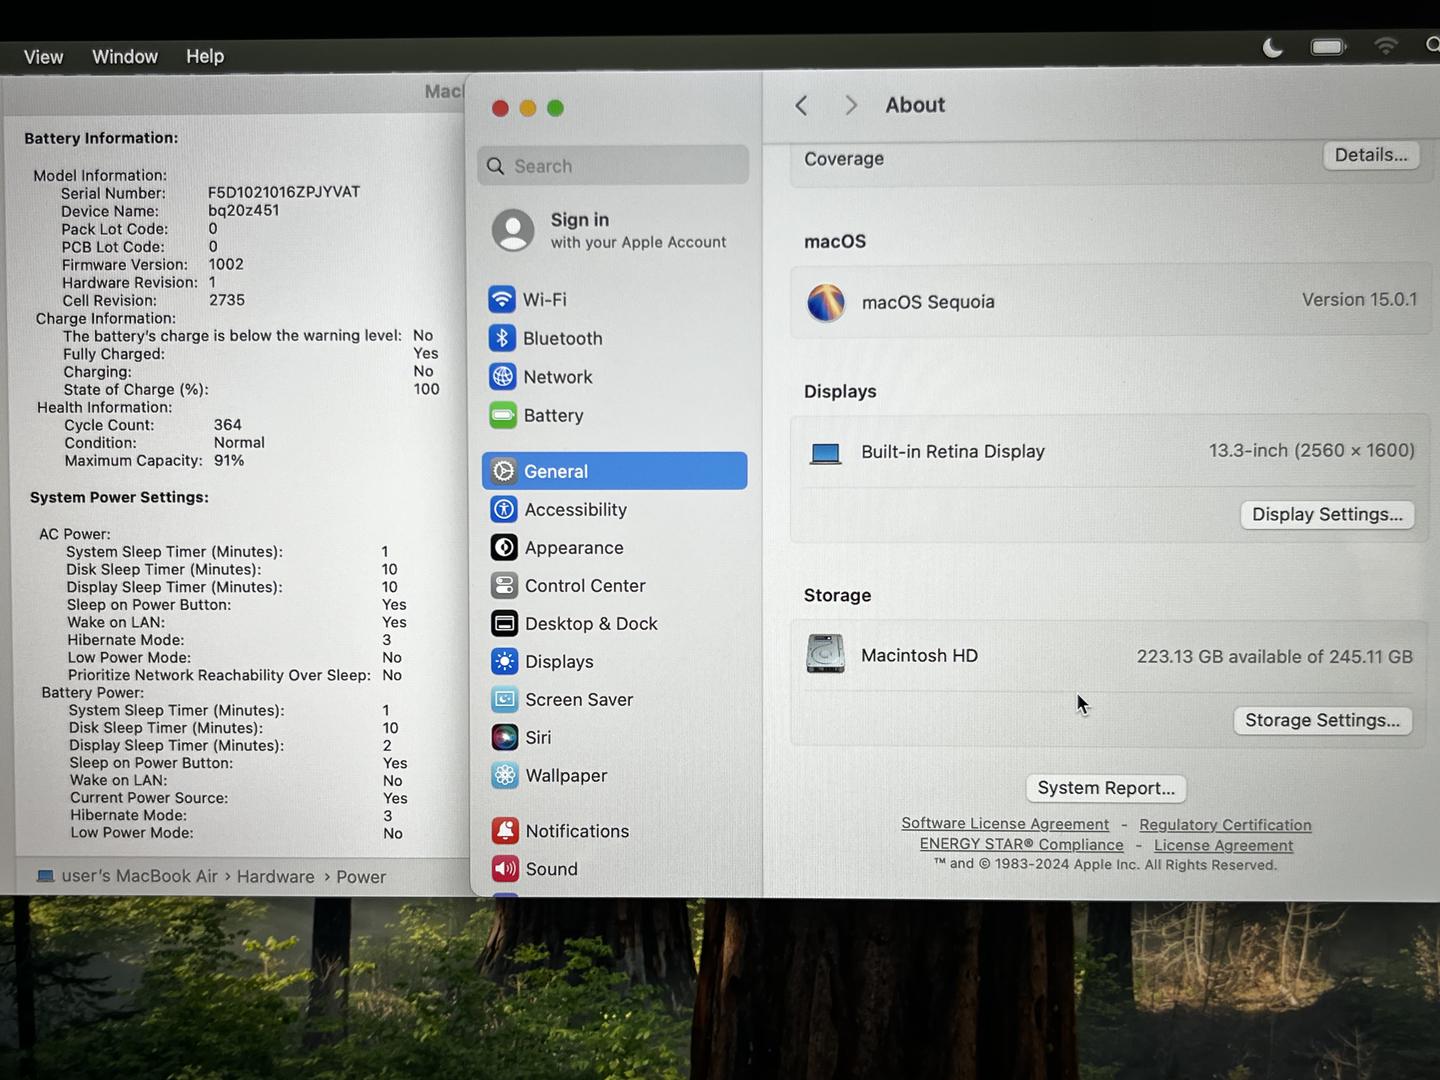Click the Focus moon icon in menu bar
Screen dimensions: 1440x1080
click(x=1272, y=48)
